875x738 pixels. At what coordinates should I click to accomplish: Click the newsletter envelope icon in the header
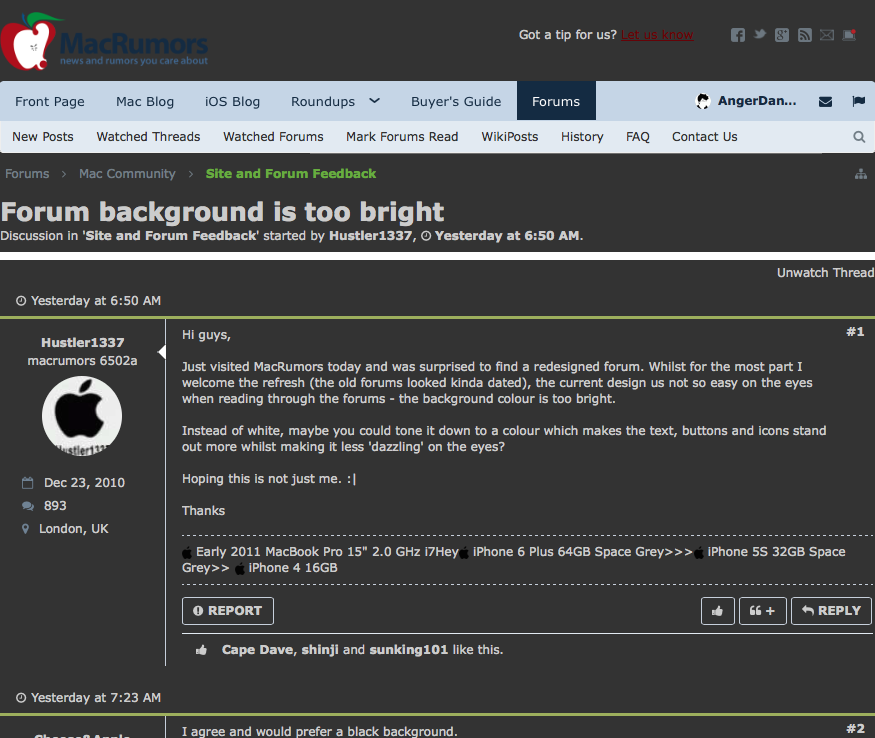pos(827,35)
